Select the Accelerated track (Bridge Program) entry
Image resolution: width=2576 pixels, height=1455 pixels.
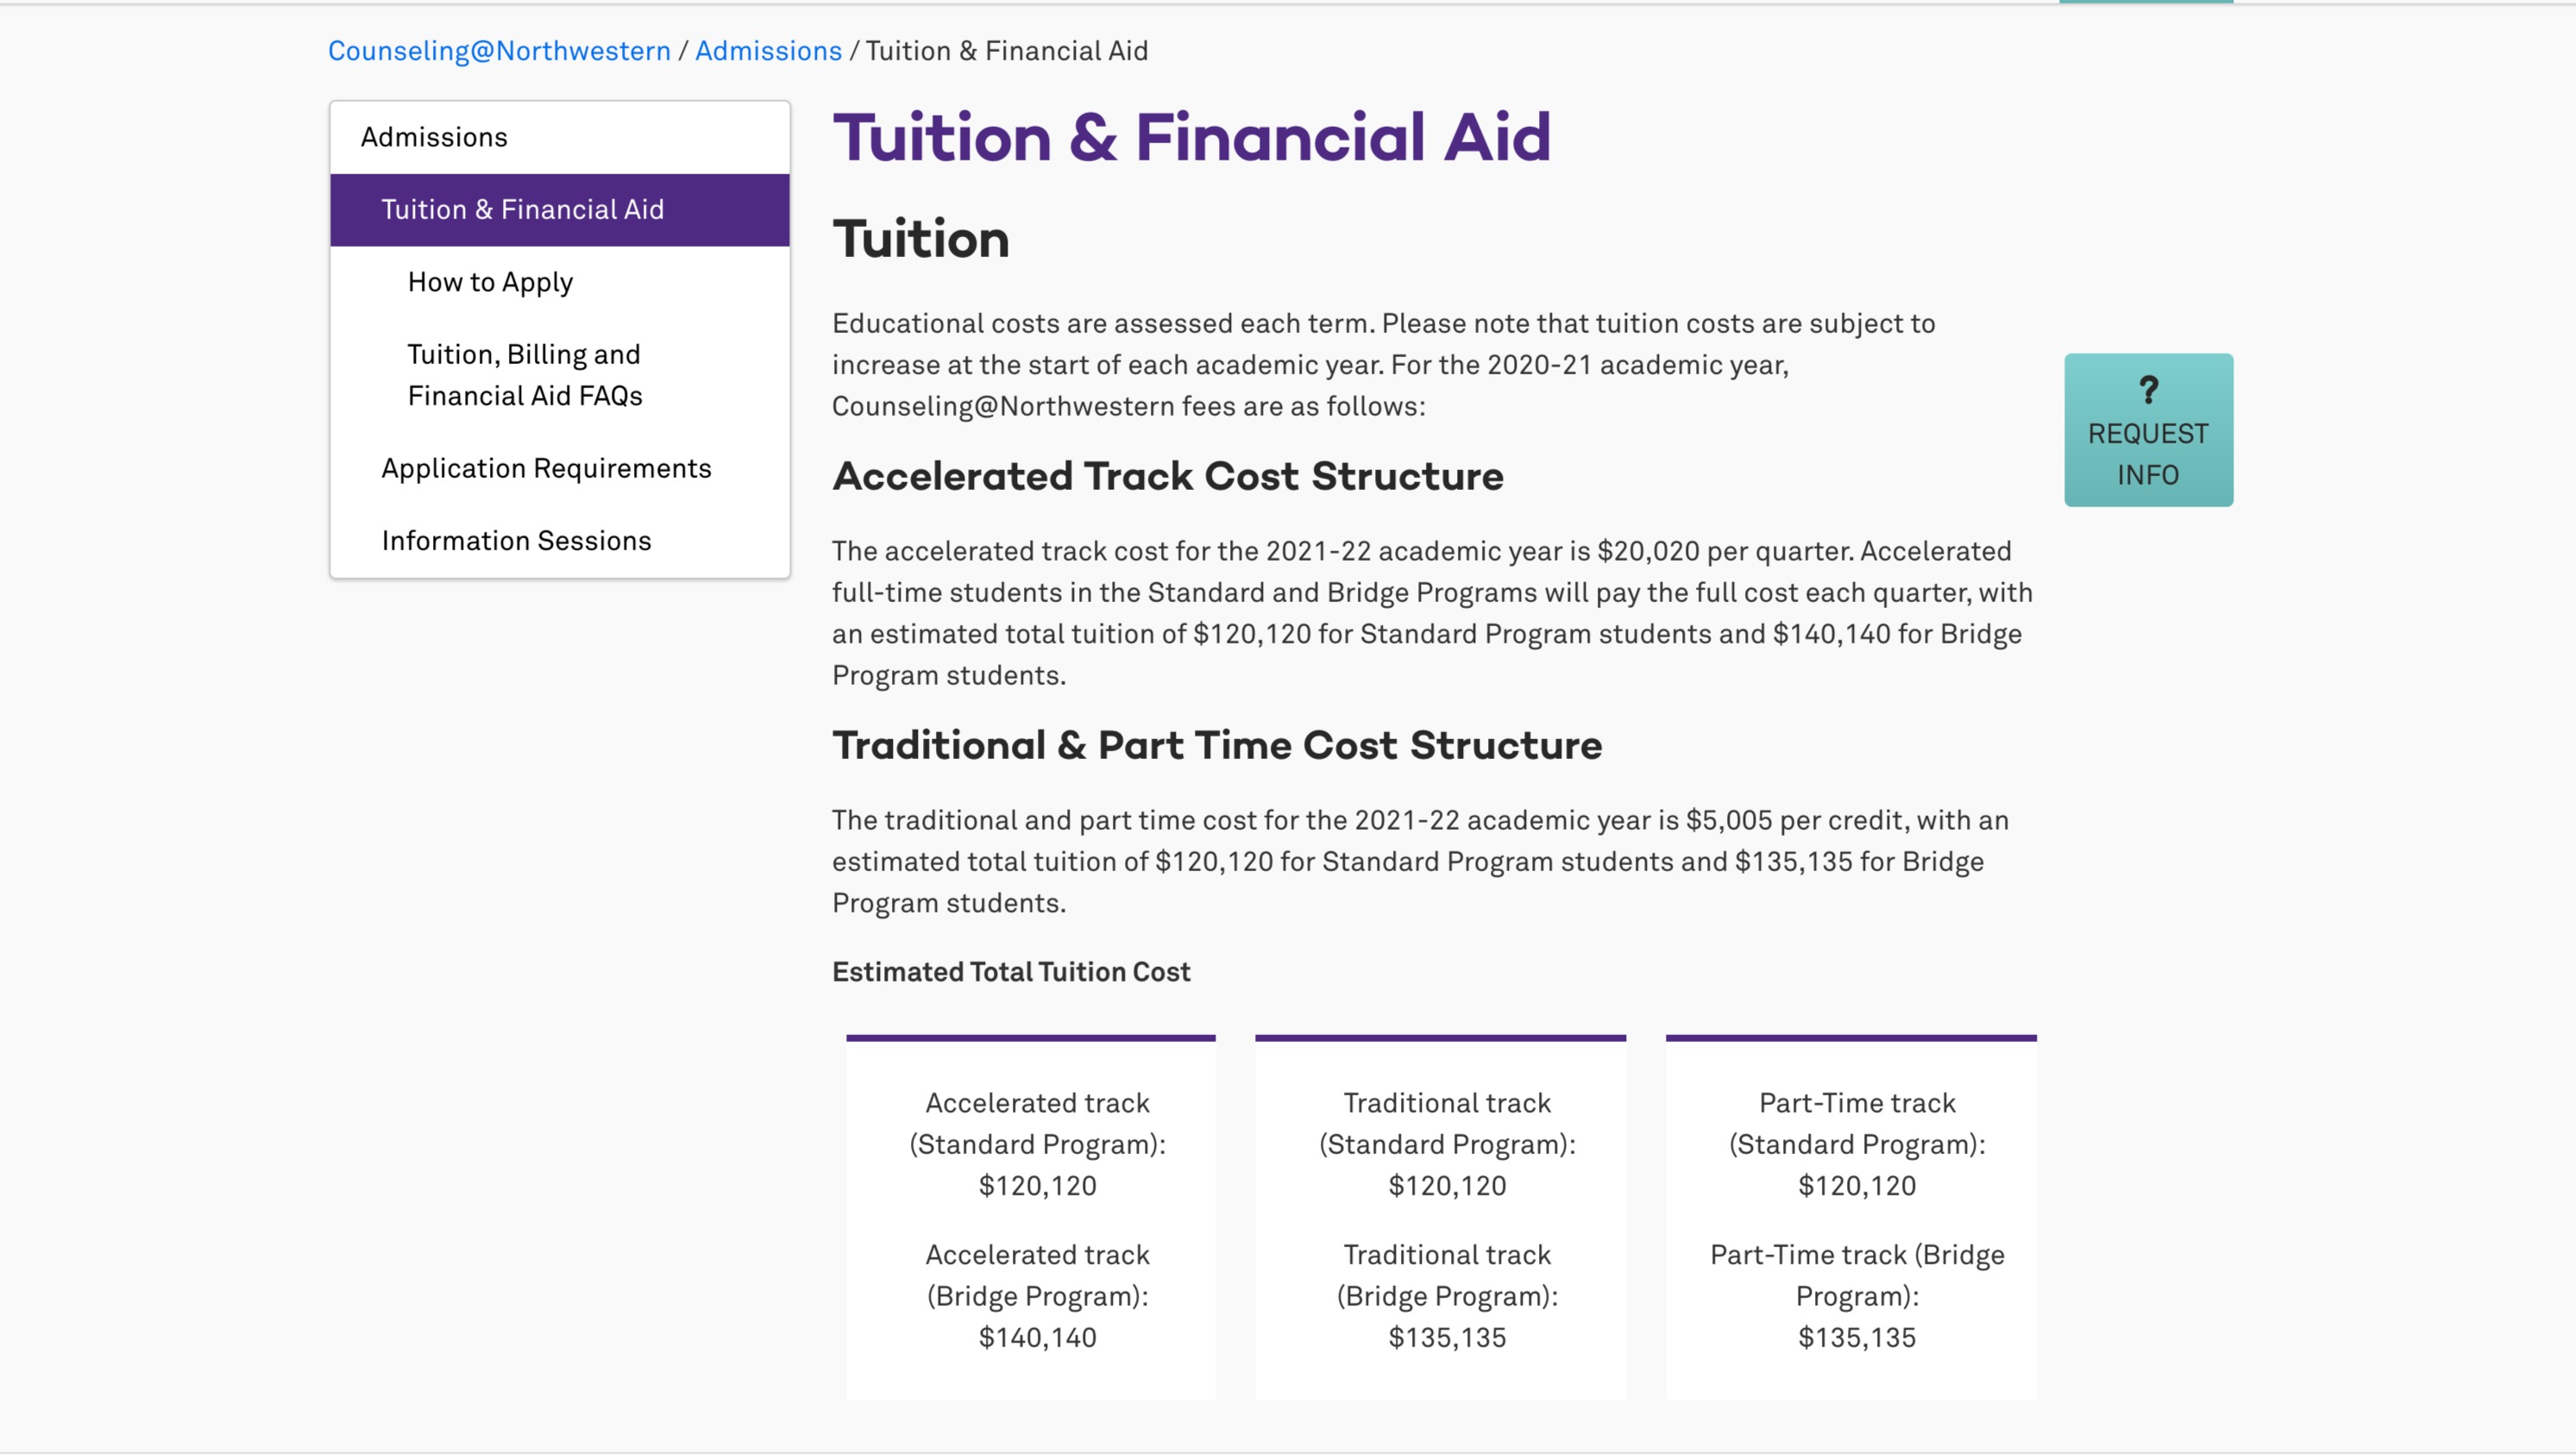(1037, 1296)
